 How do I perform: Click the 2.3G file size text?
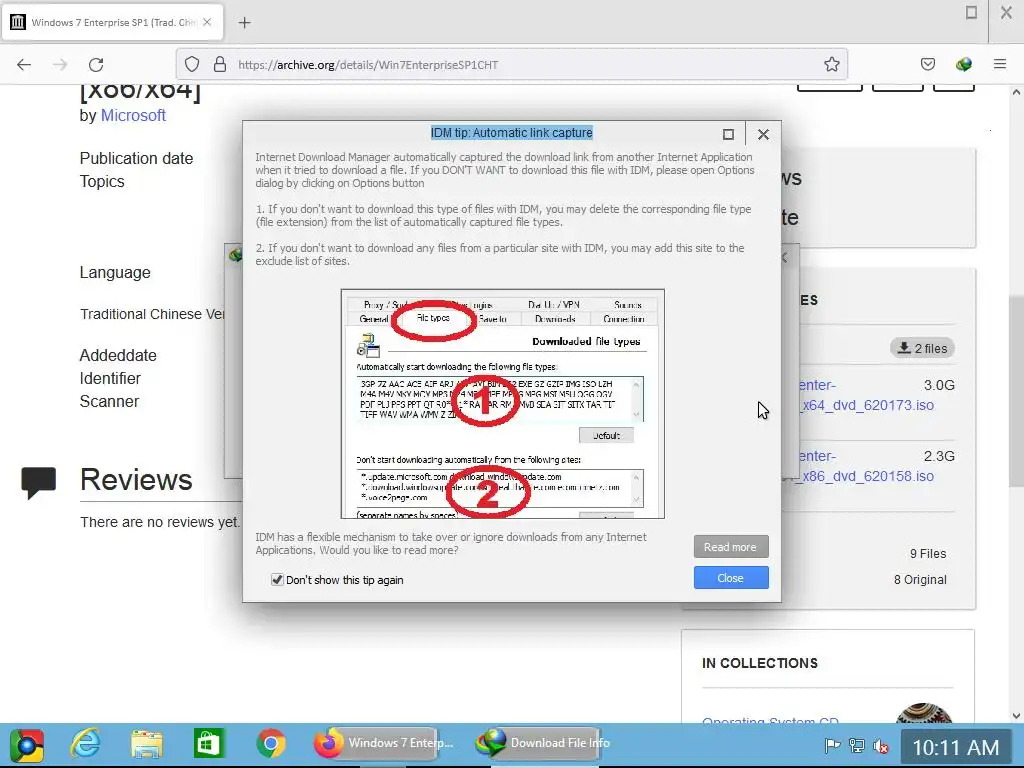click(x=939, y=456)
